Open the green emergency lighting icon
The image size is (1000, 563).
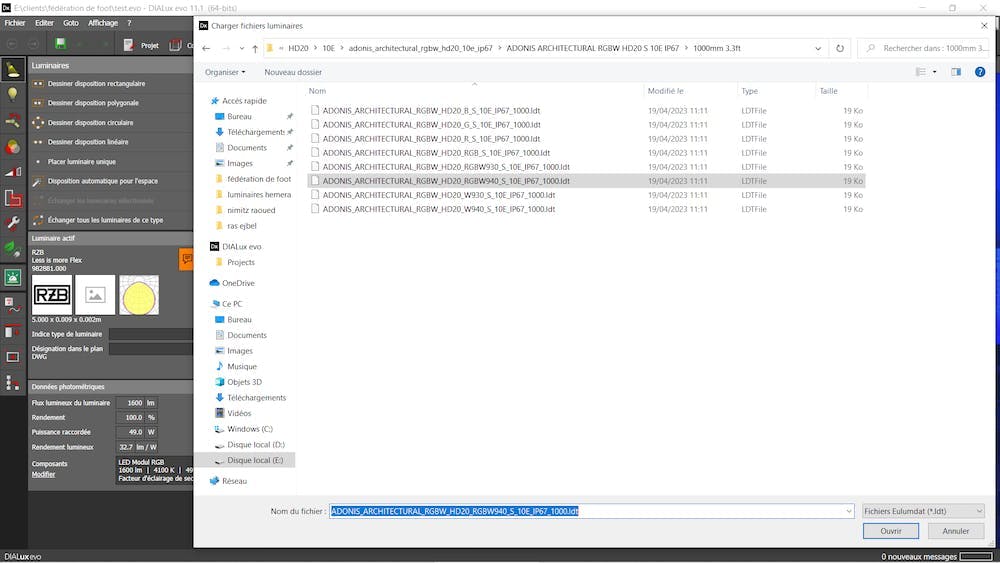tap(13, 277)
